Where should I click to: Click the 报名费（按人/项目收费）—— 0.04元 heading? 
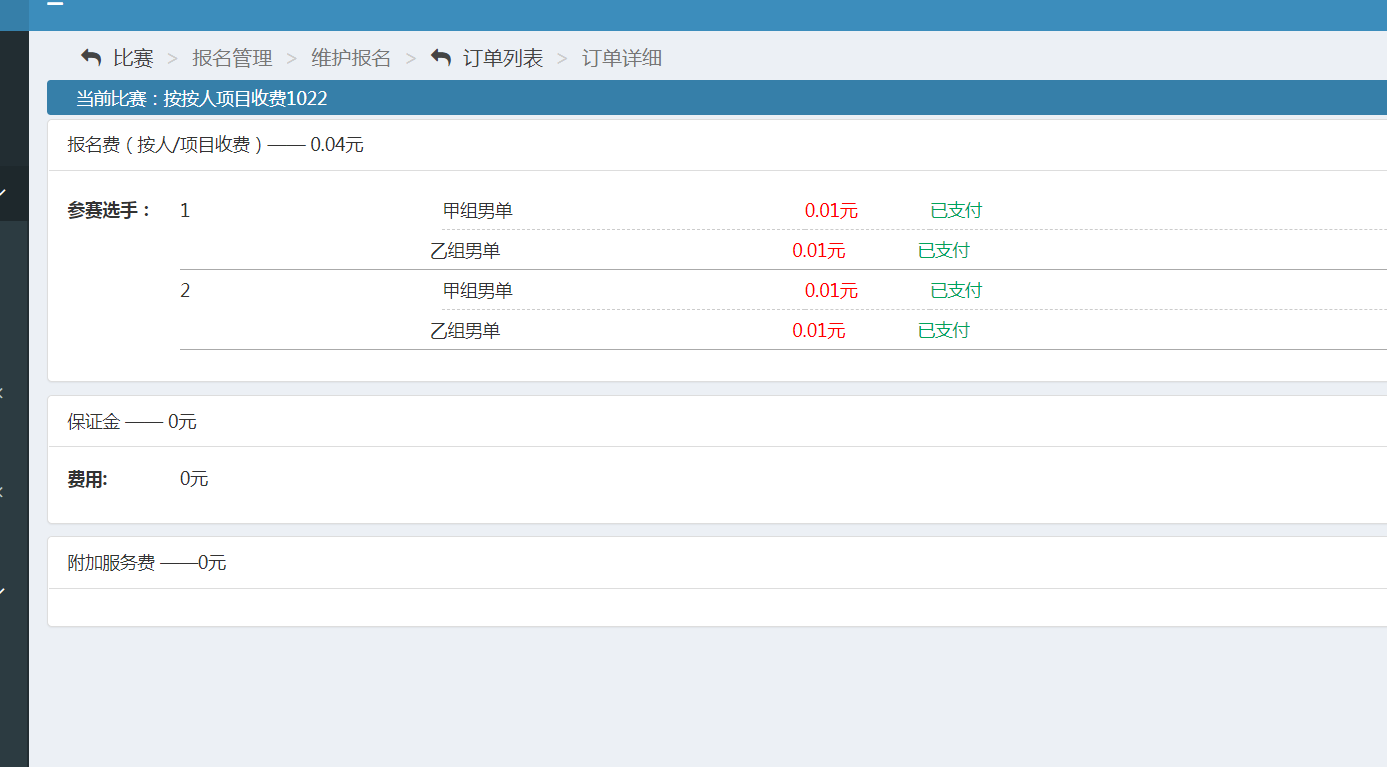pos(216,145)
